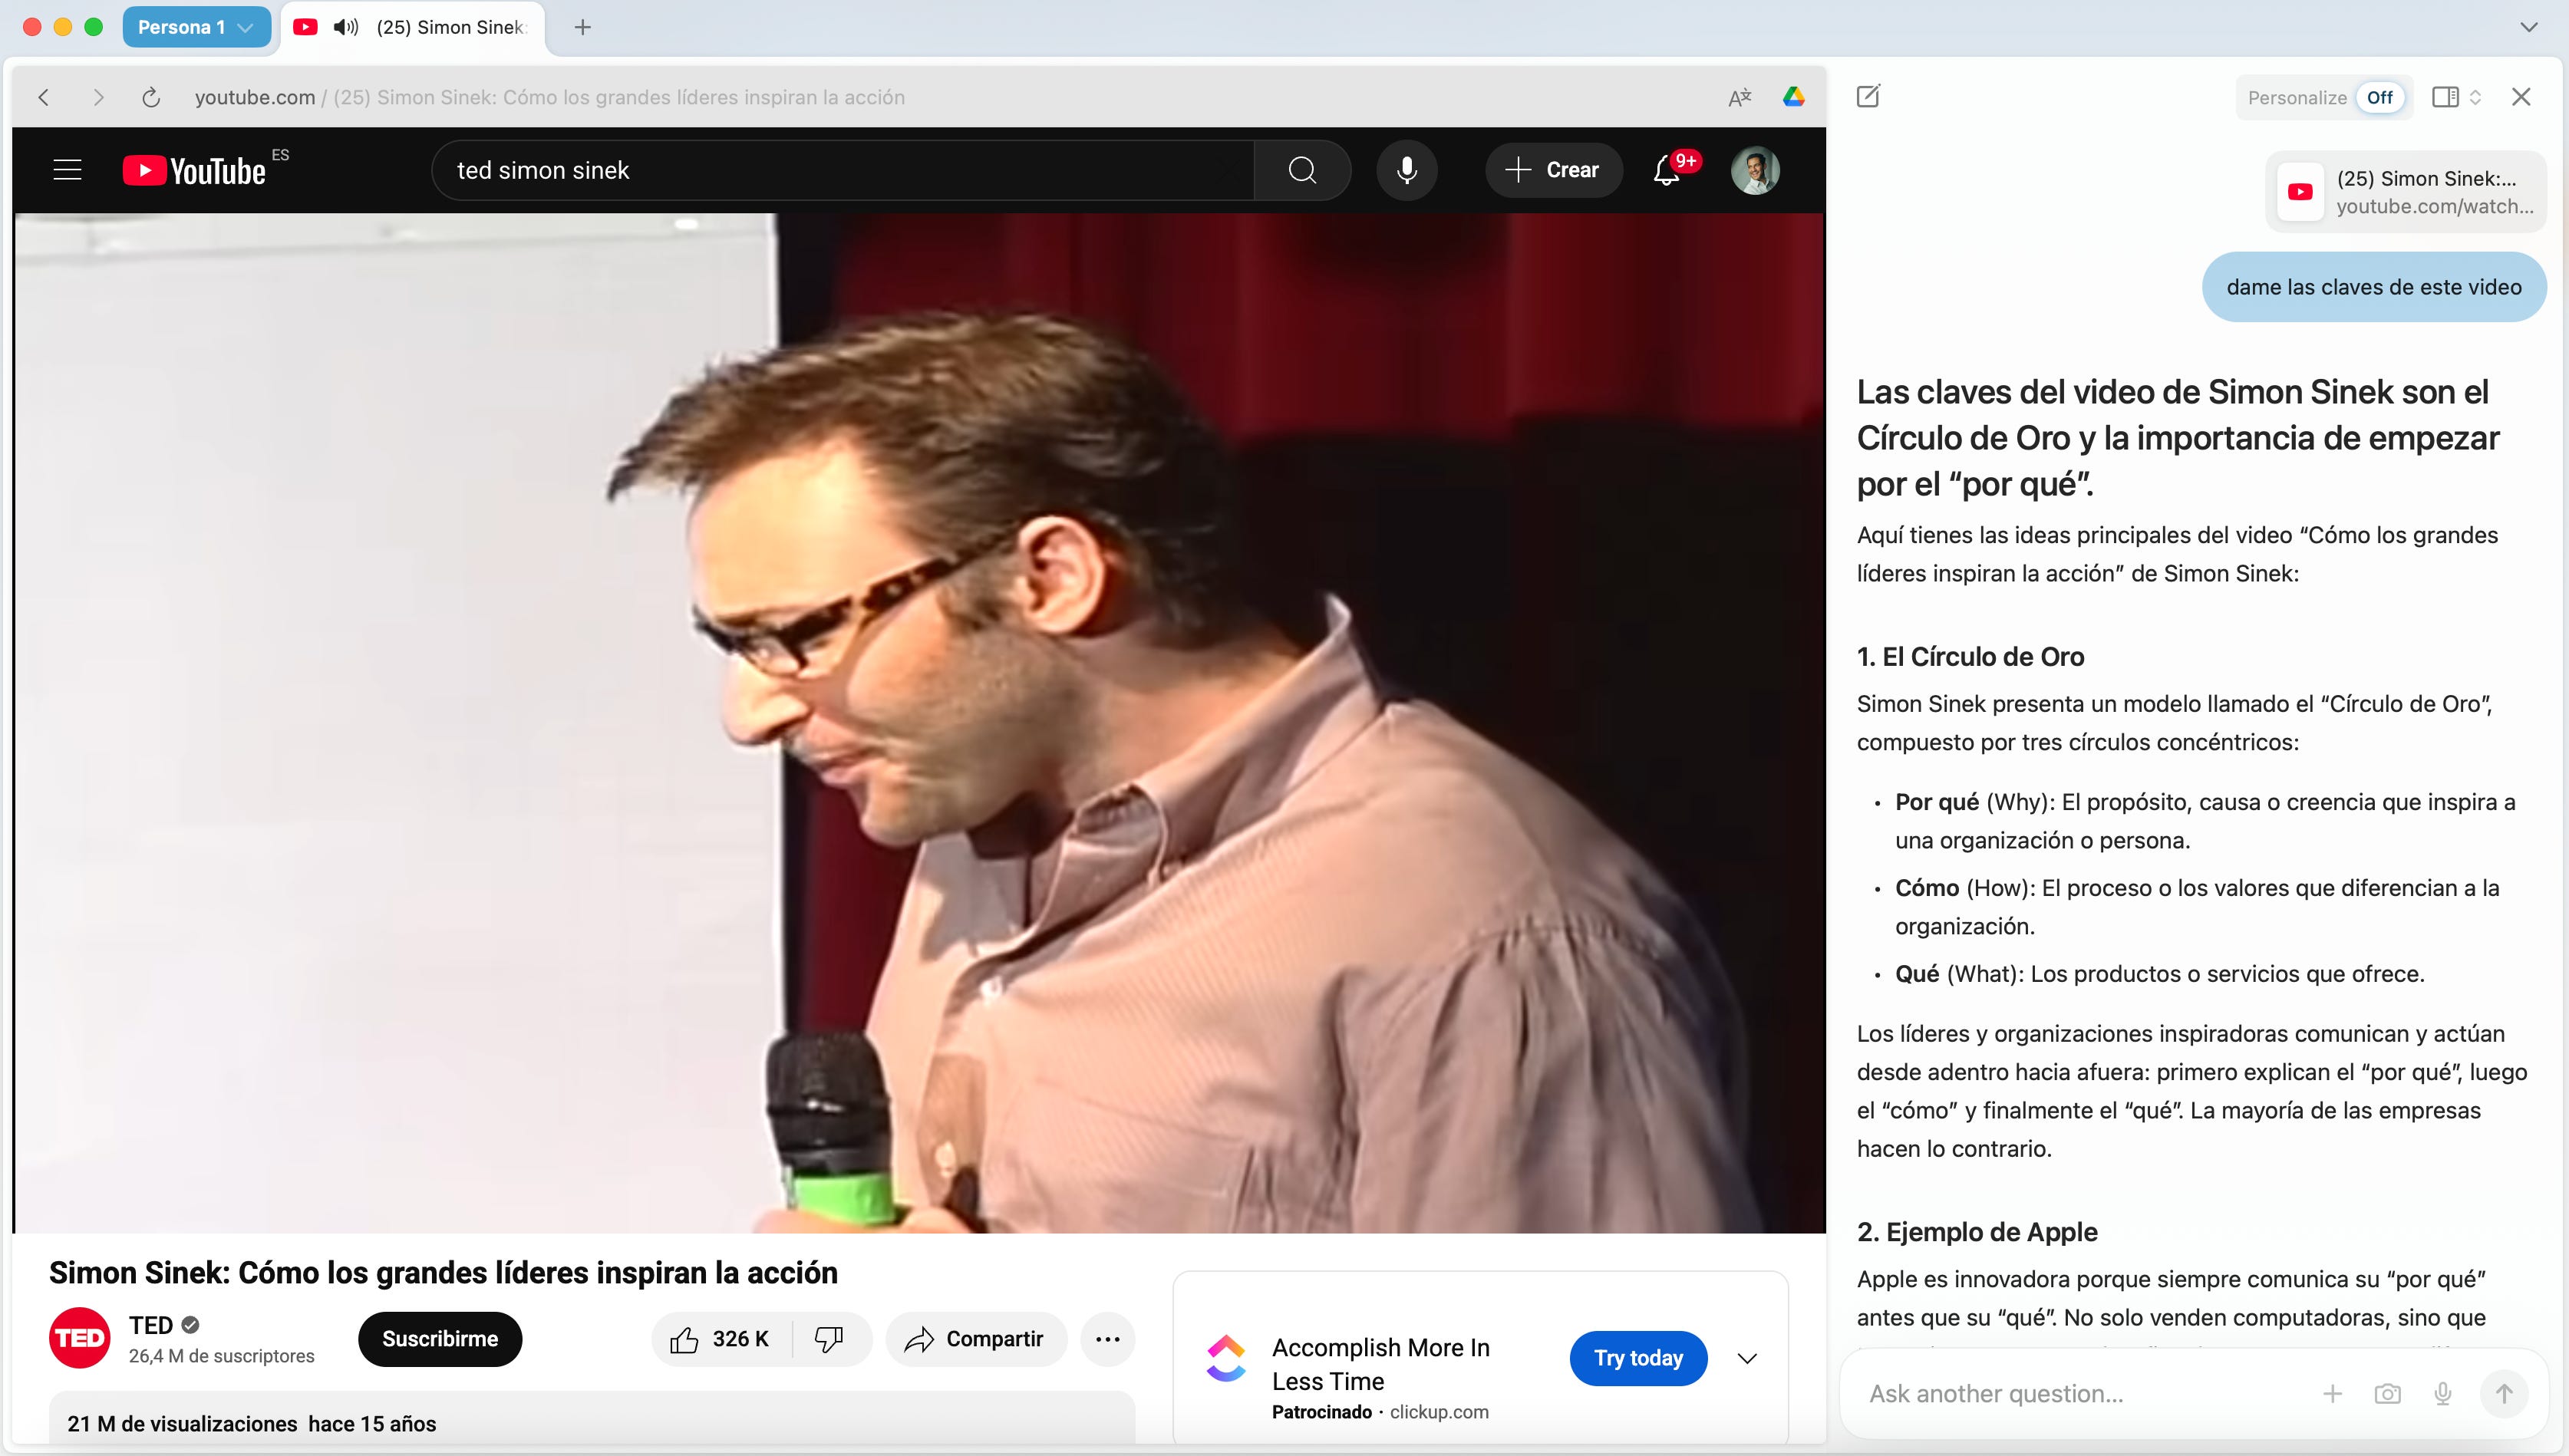Toggle assistant microphone voice input
2569x1456 pixels.
click(2442, 1393)
